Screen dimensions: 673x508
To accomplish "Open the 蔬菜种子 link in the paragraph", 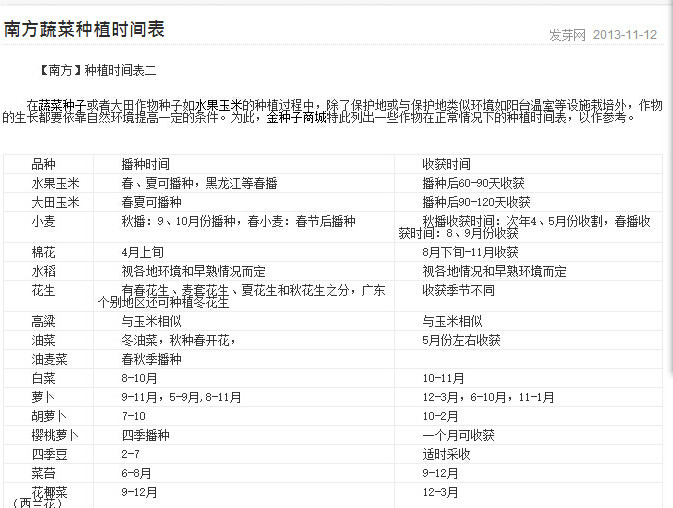I will (62, 105).
